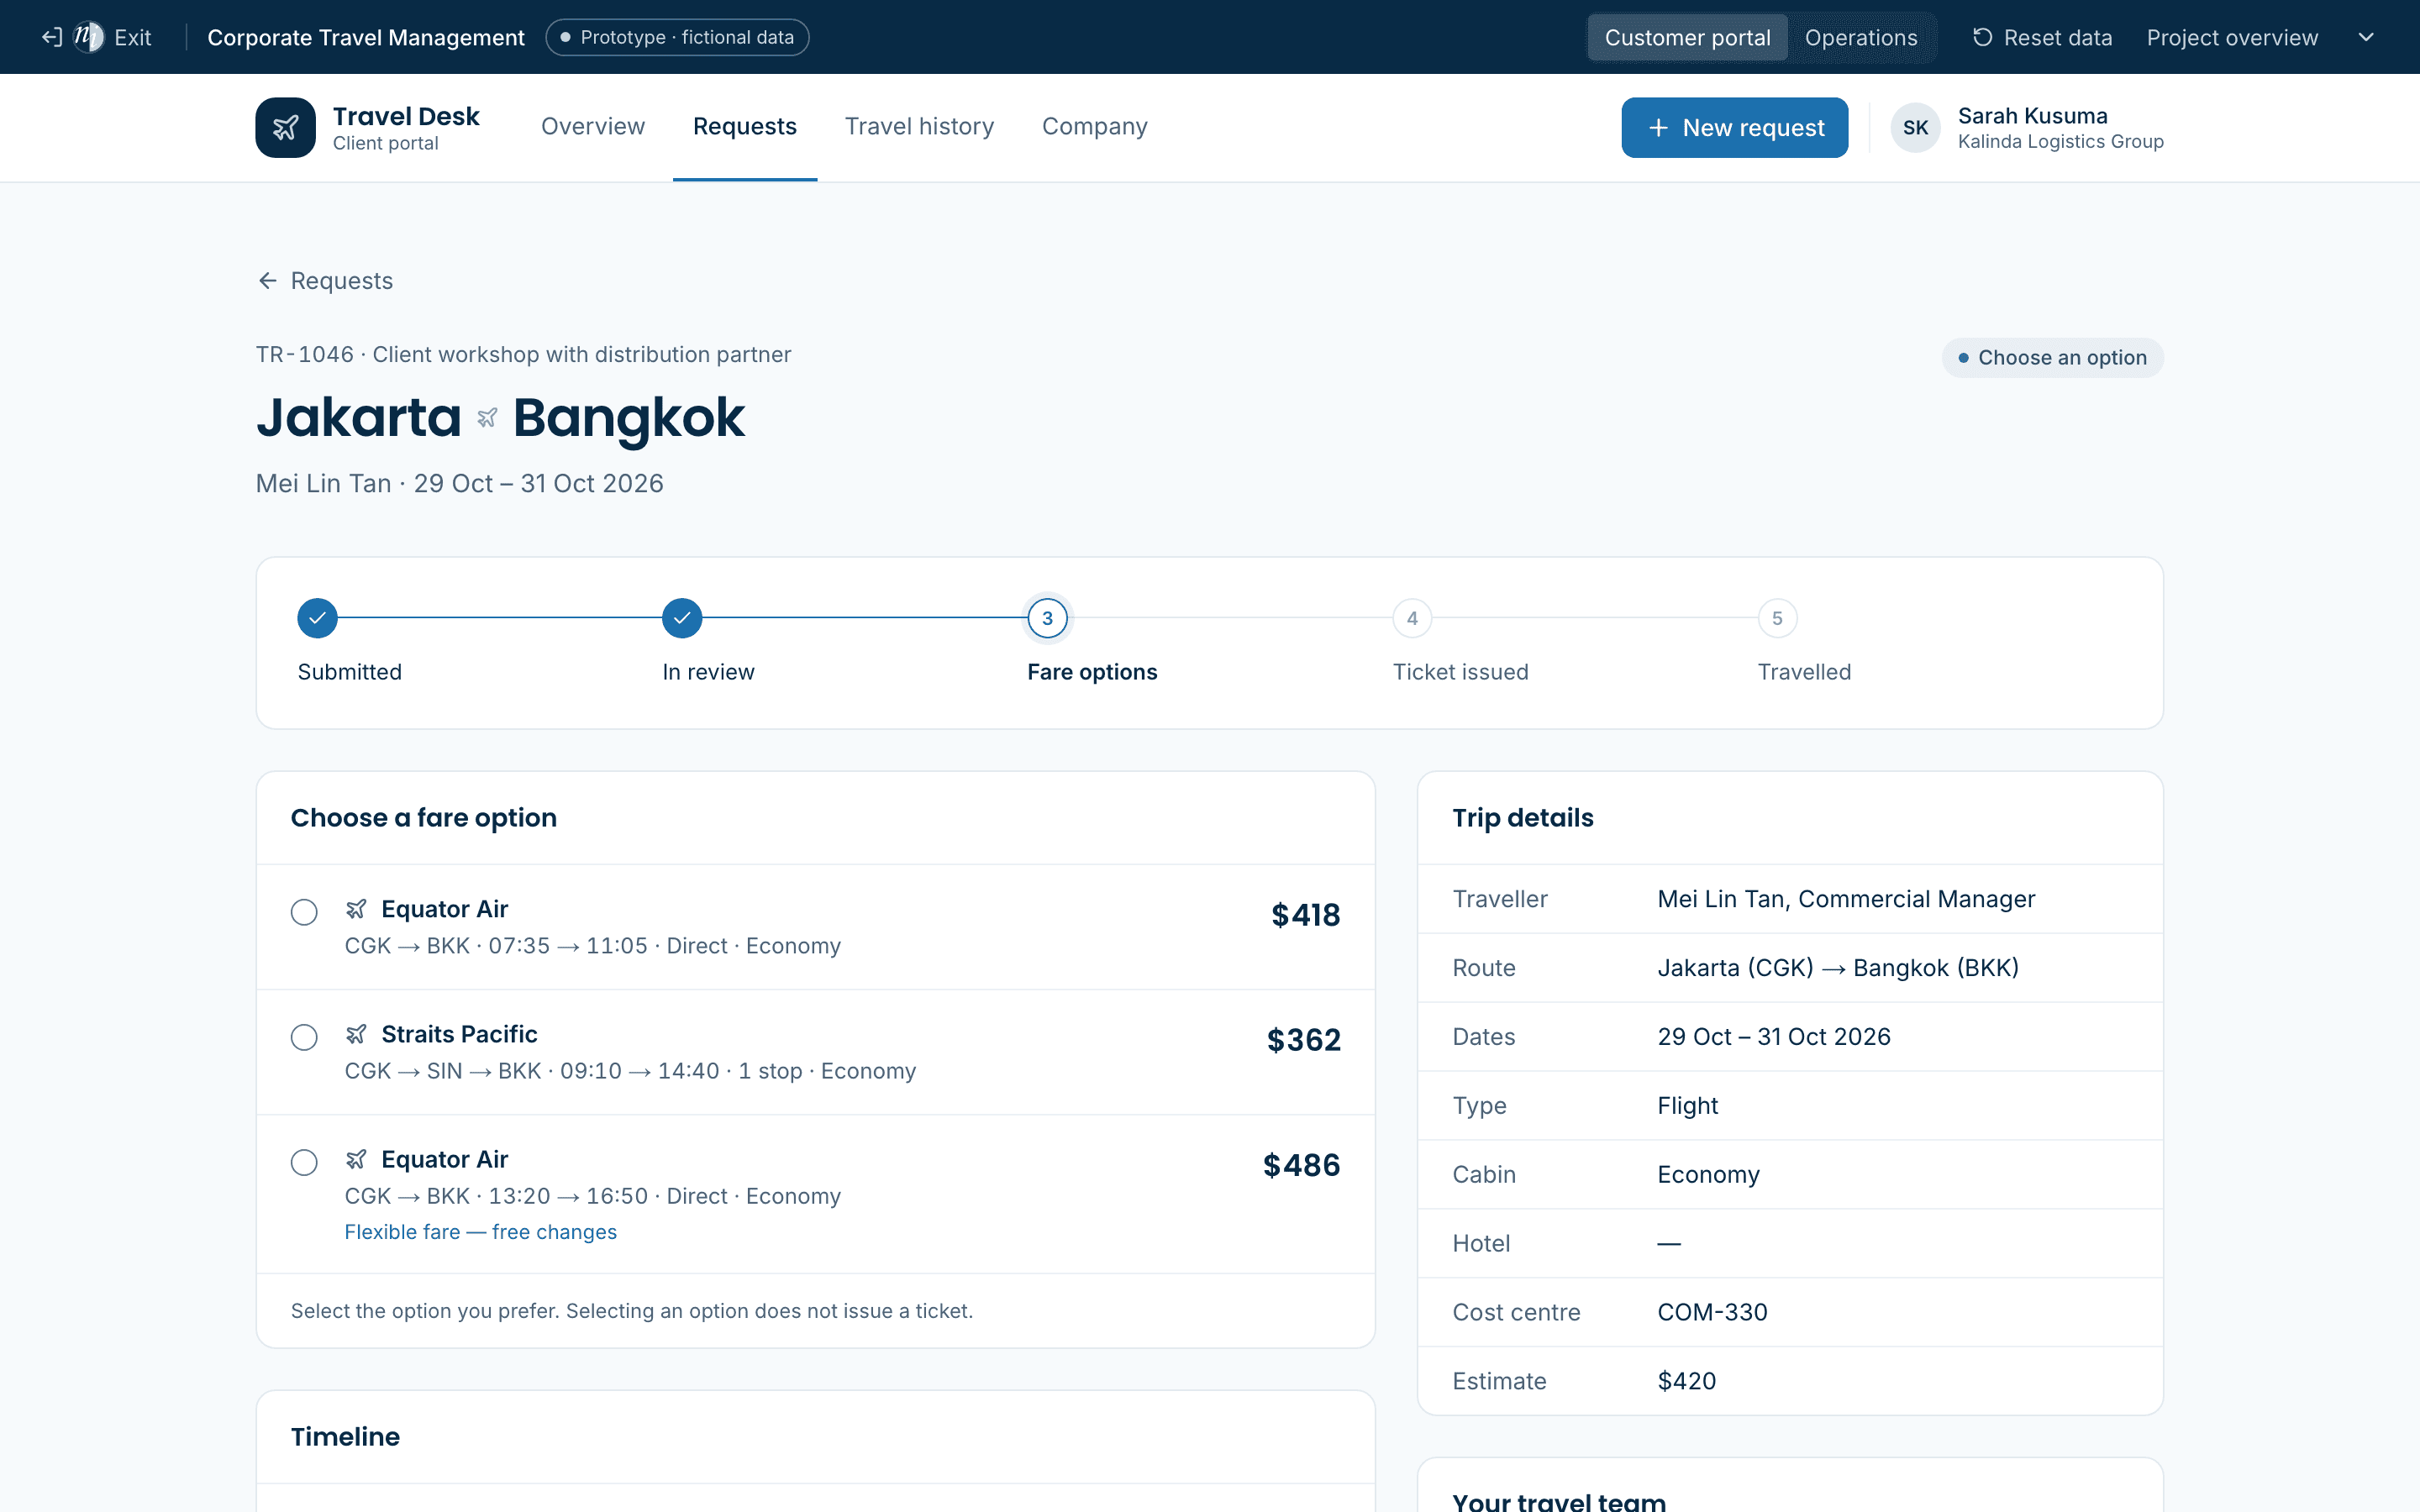
Task: Select the Straits Pacific $362 fare radio
Action: [x=304, y=1037]
